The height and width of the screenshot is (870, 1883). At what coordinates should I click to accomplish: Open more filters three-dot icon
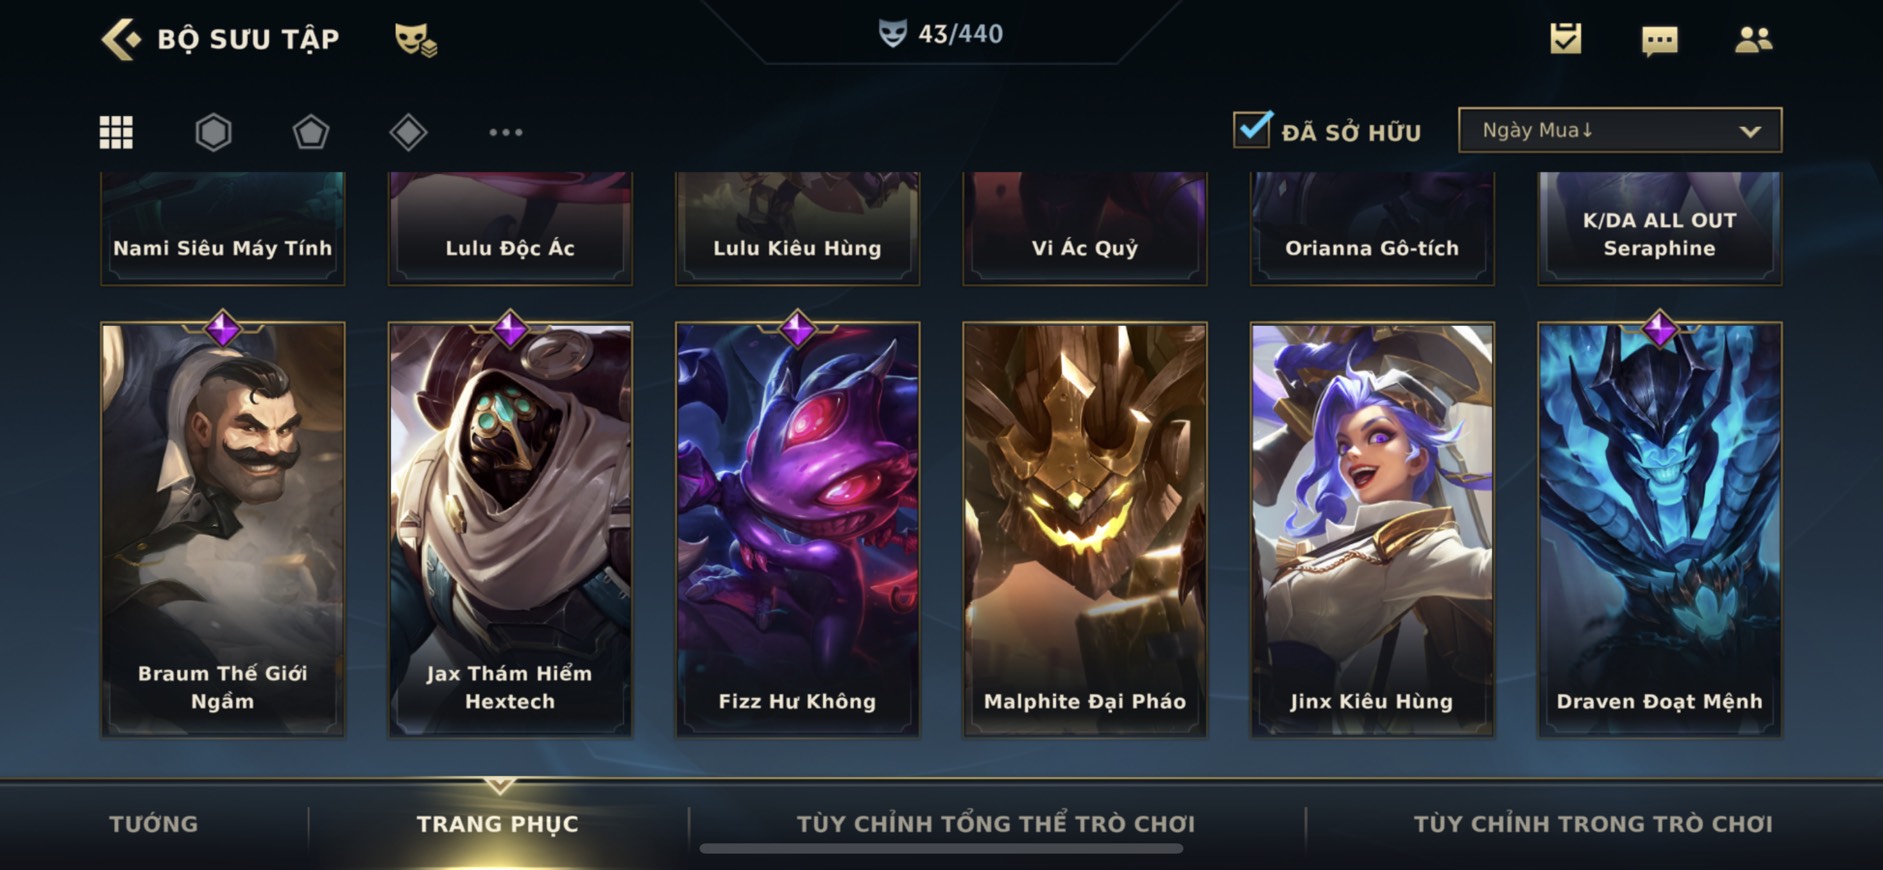tap(506, 132)
